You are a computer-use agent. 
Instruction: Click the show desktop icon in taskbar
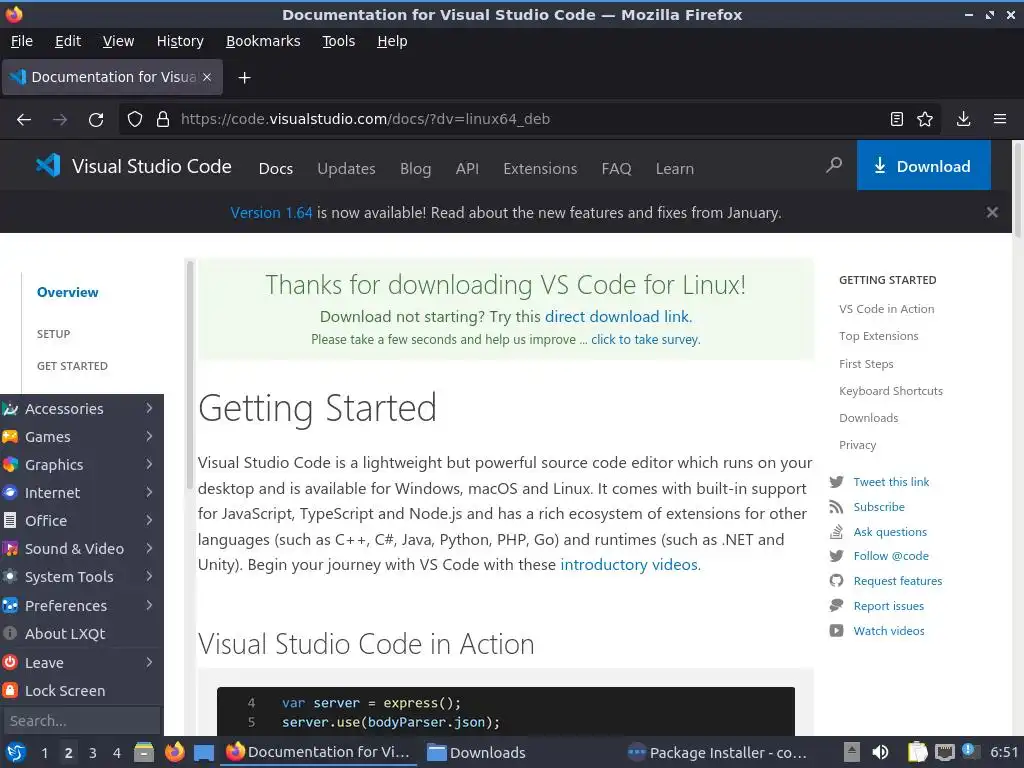tap(204, 753)
